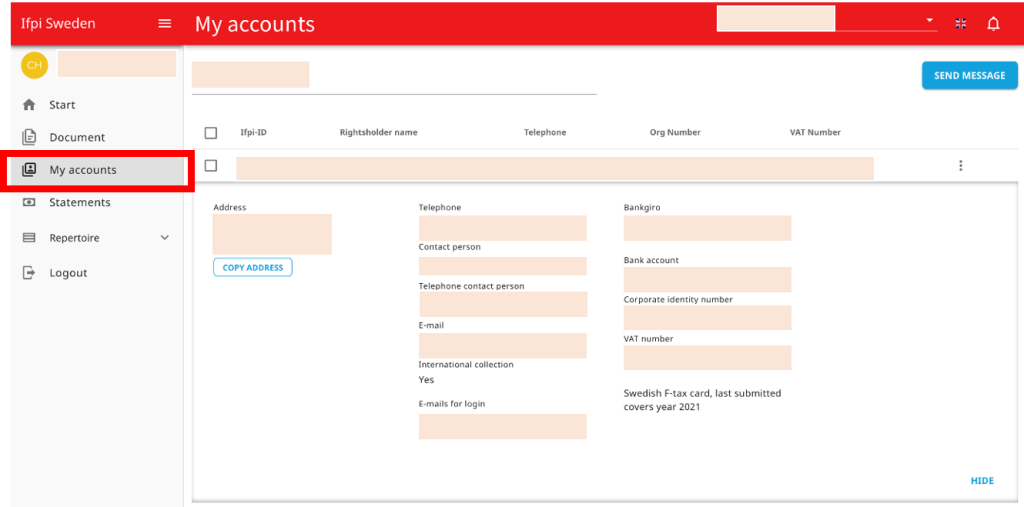Select My accounts in the sidebar
Viewport: 1024px width, 507px height.
[x=83, y=170]
